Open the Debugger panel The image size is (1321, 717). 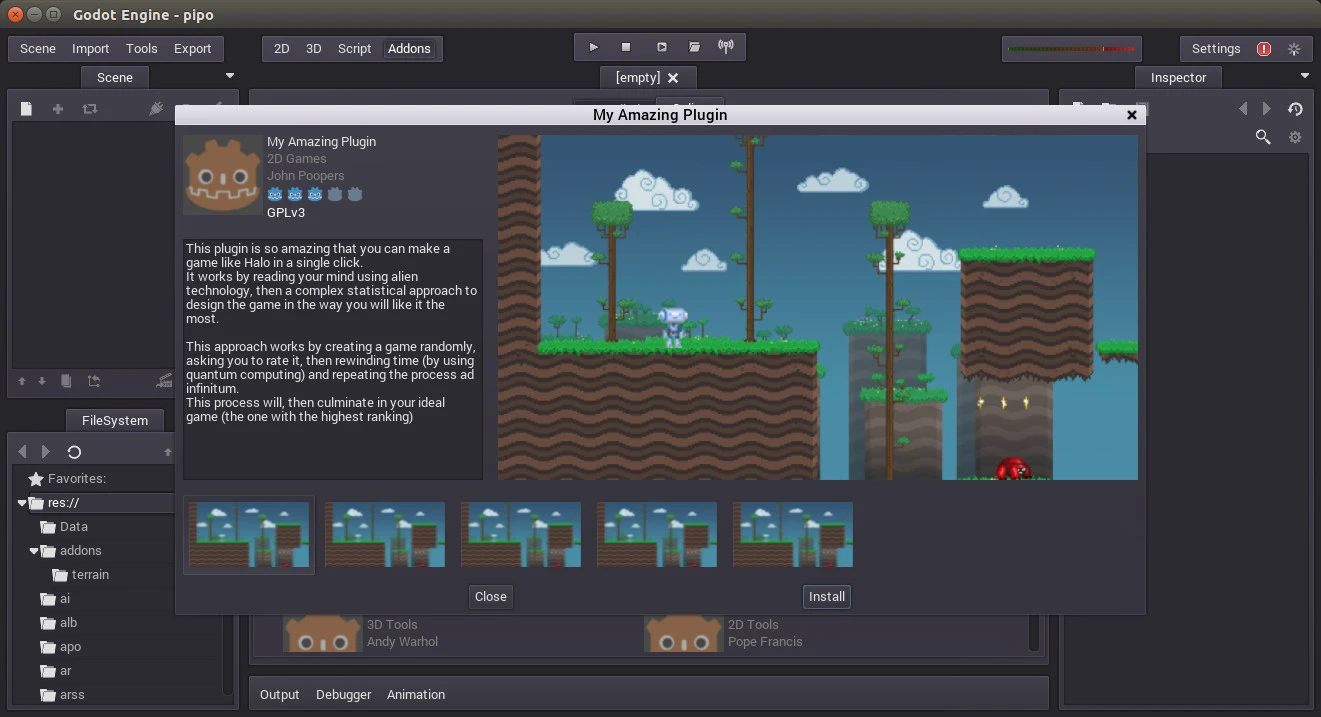tap(343, 693)
